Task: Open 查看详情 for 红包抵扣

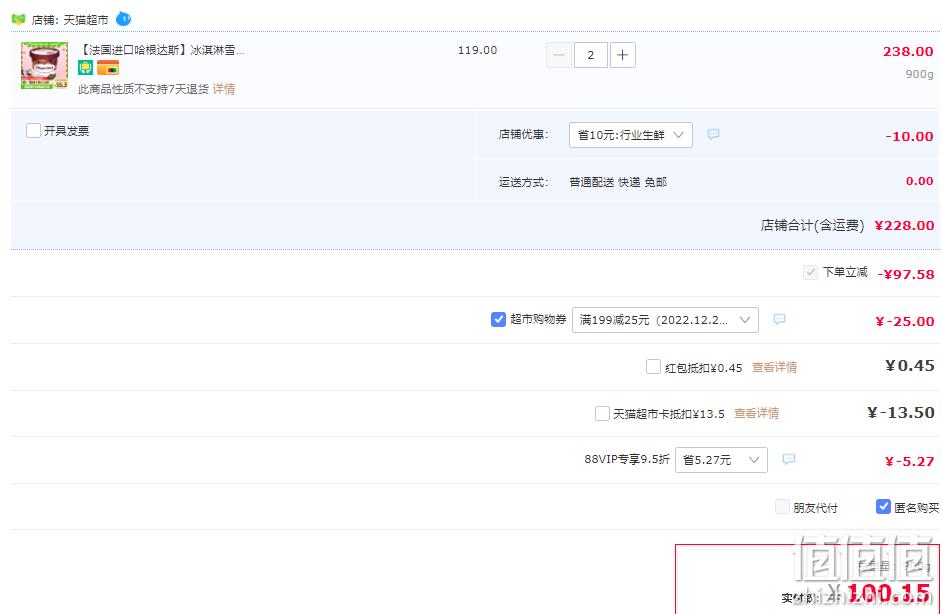Action: [774, 367]
